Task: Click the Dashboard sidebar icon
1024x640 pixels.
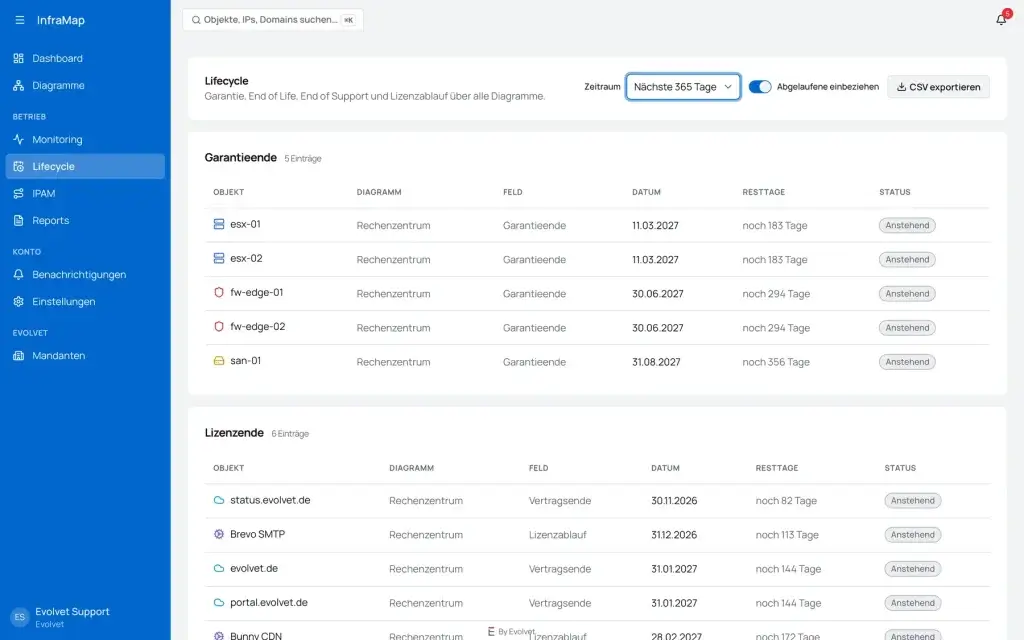Action: pyautogui.click(x=18, y=58)
